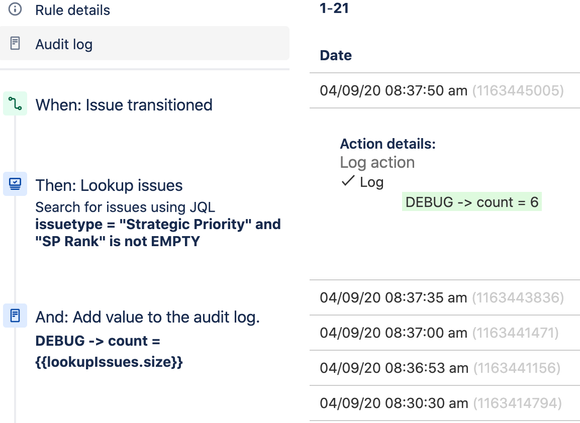Open the When: Issue transitioned component

(124, 105)
